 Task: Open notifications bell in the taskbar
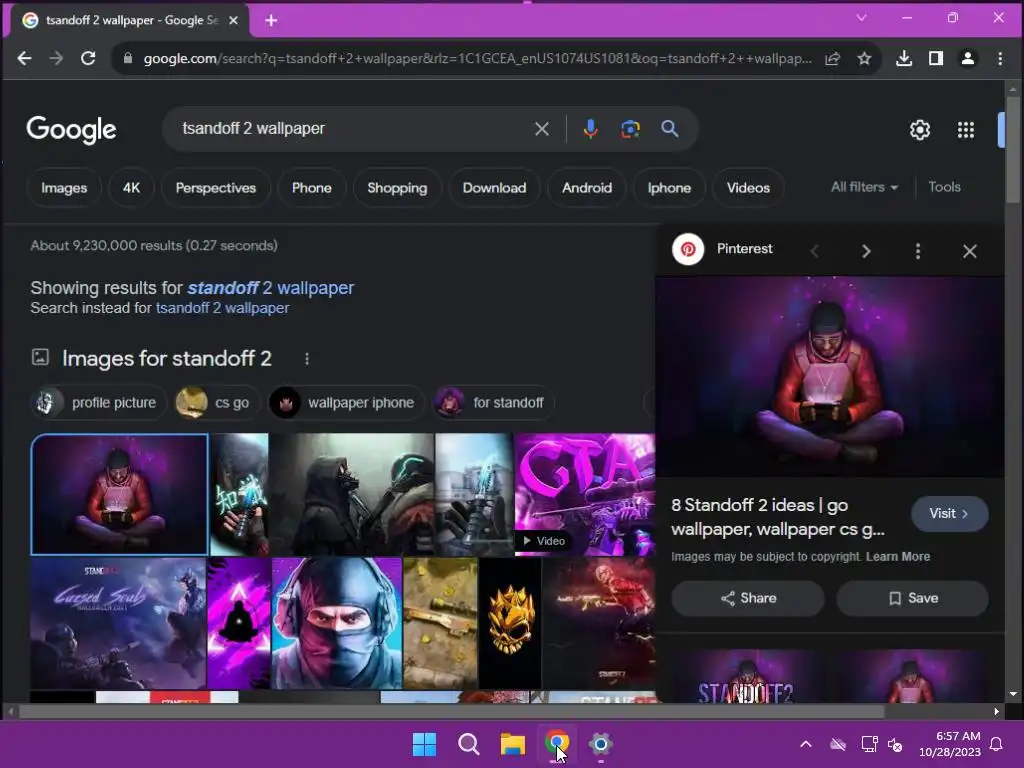[x=997, y=744]
